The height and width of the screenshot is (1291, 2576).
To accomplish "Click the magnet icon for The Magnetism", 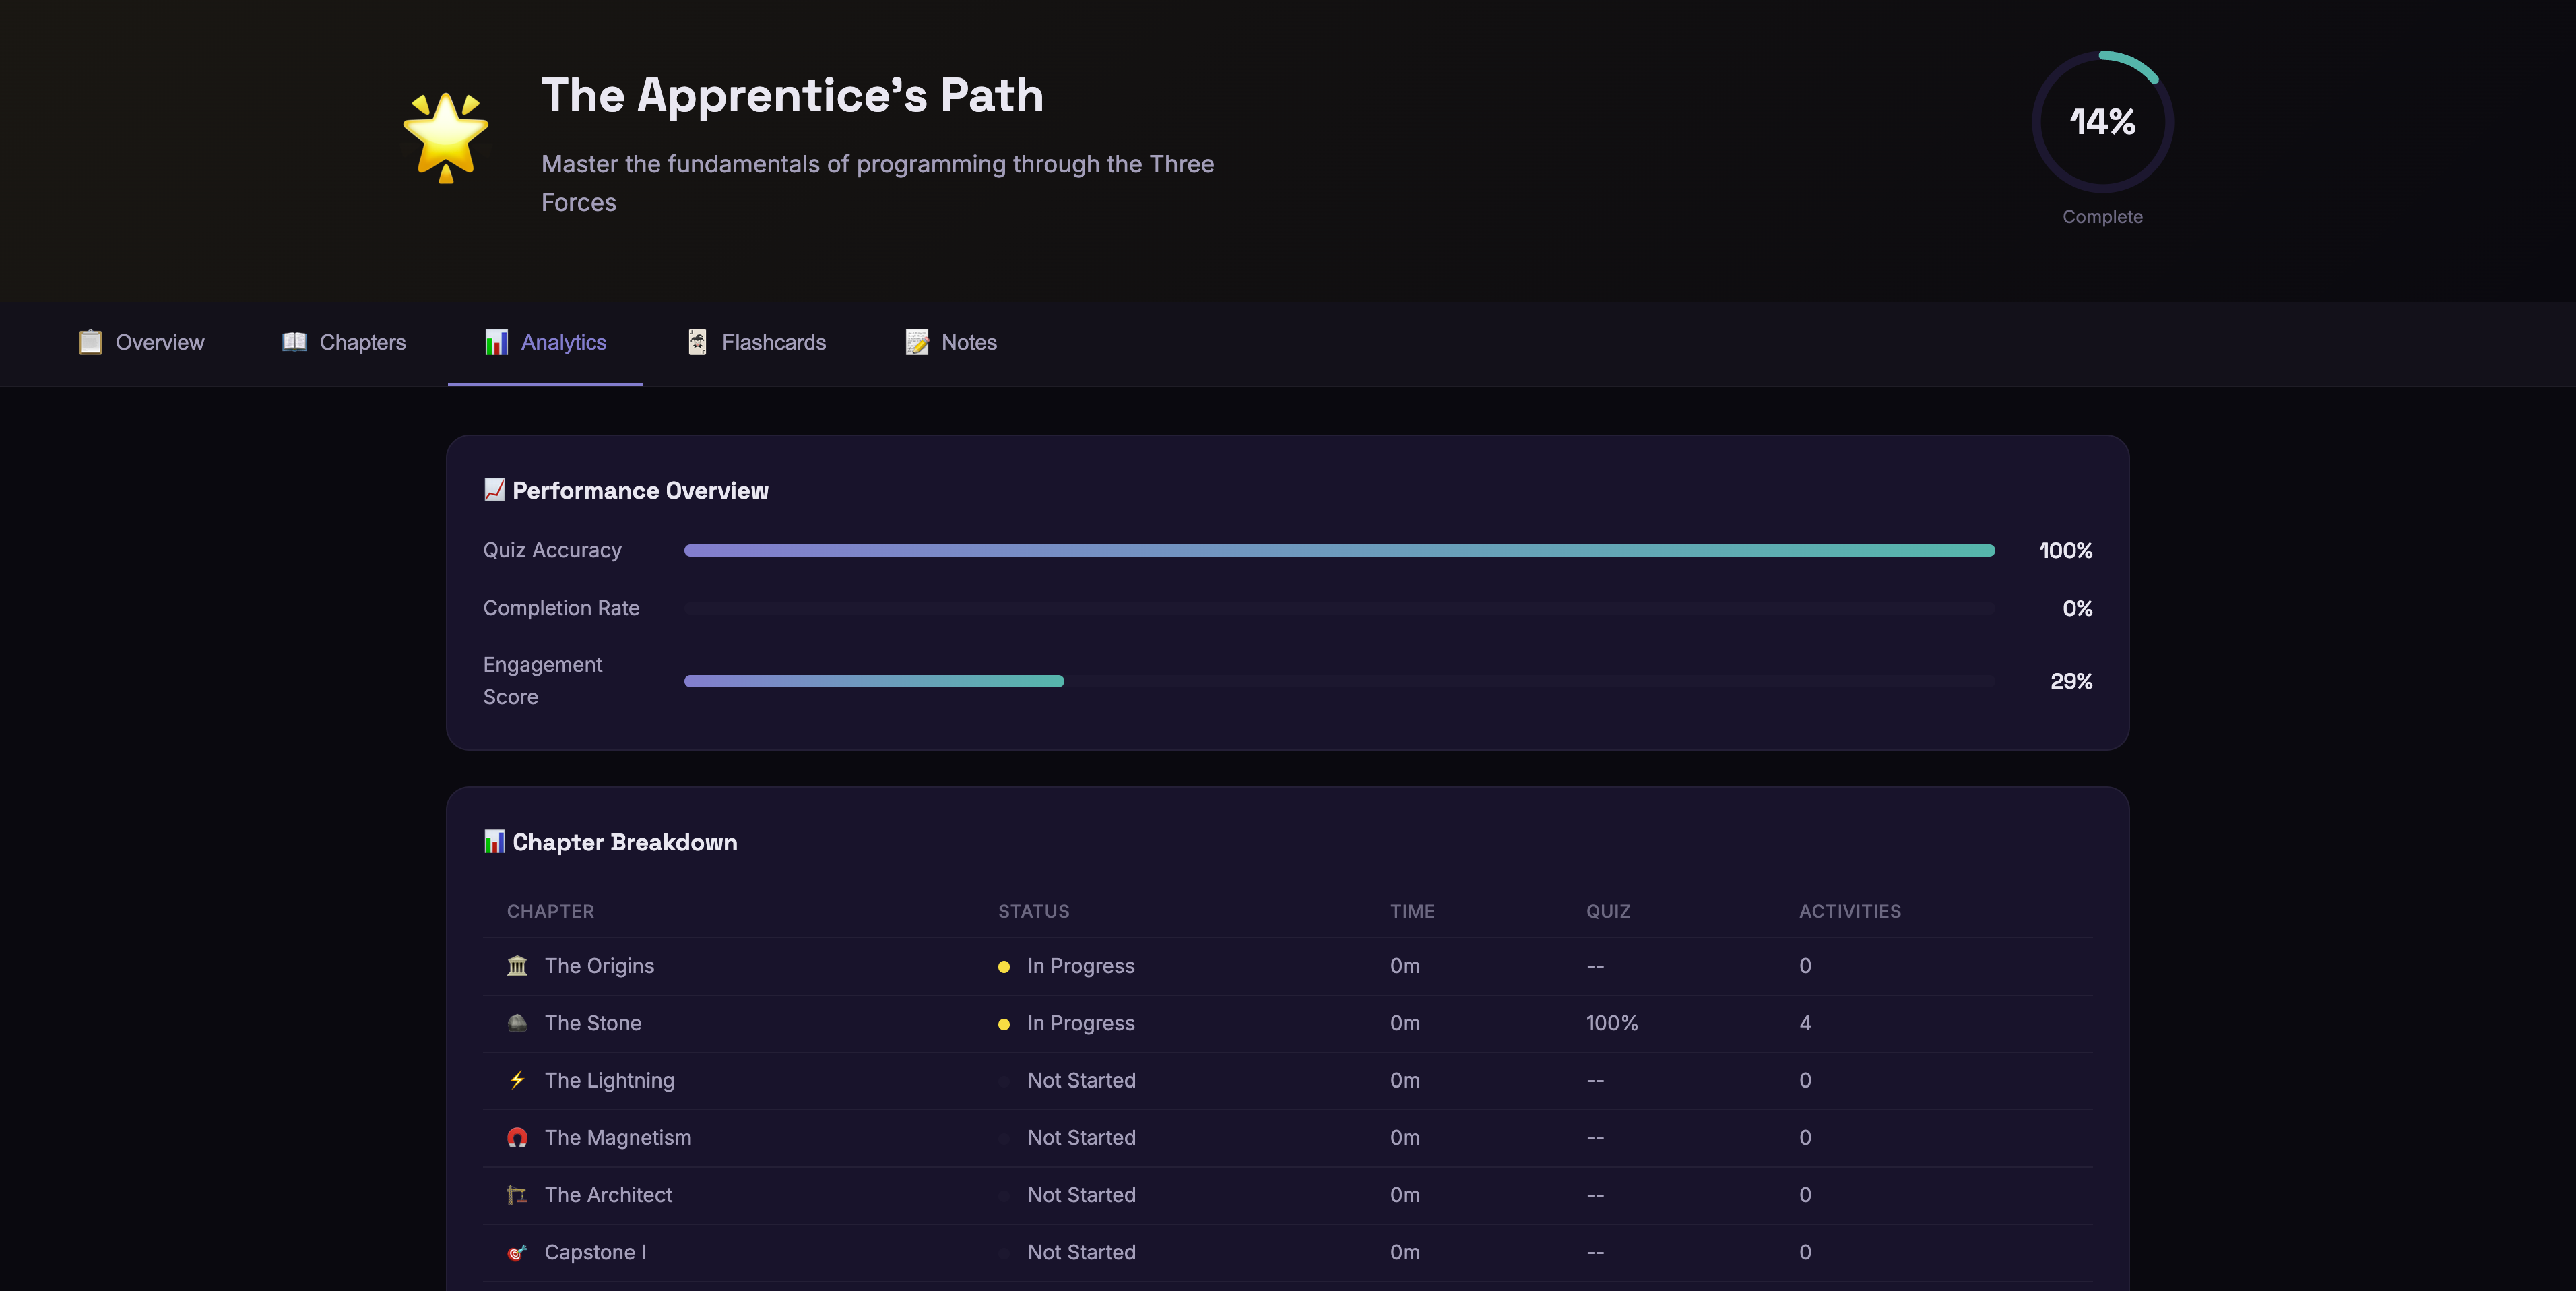I will pos(517,1137).
